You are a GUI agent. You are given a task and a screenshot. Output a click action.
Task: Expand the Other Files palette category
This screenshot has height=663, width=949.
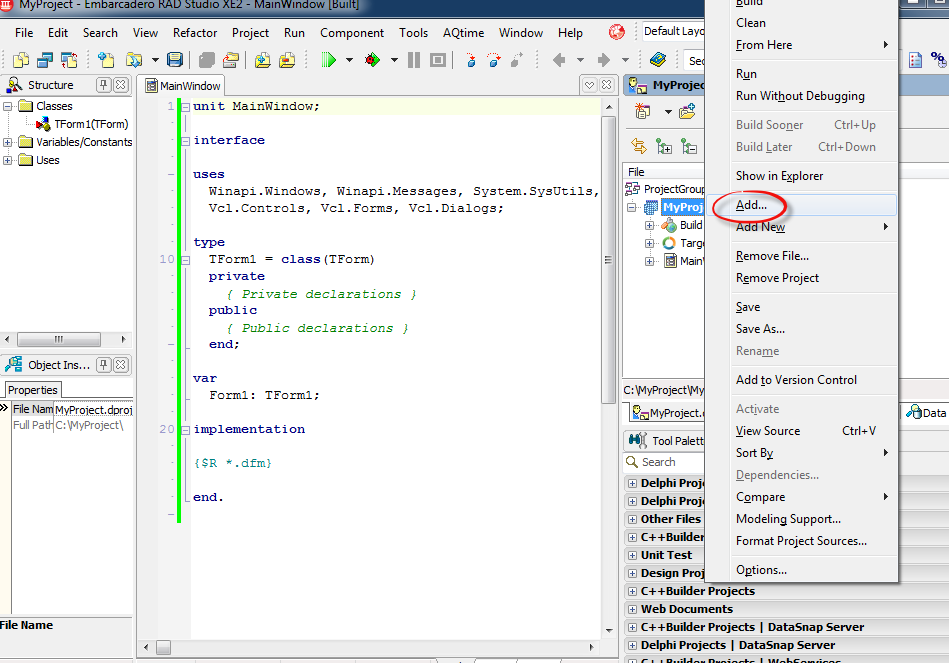tap(632, 520)
